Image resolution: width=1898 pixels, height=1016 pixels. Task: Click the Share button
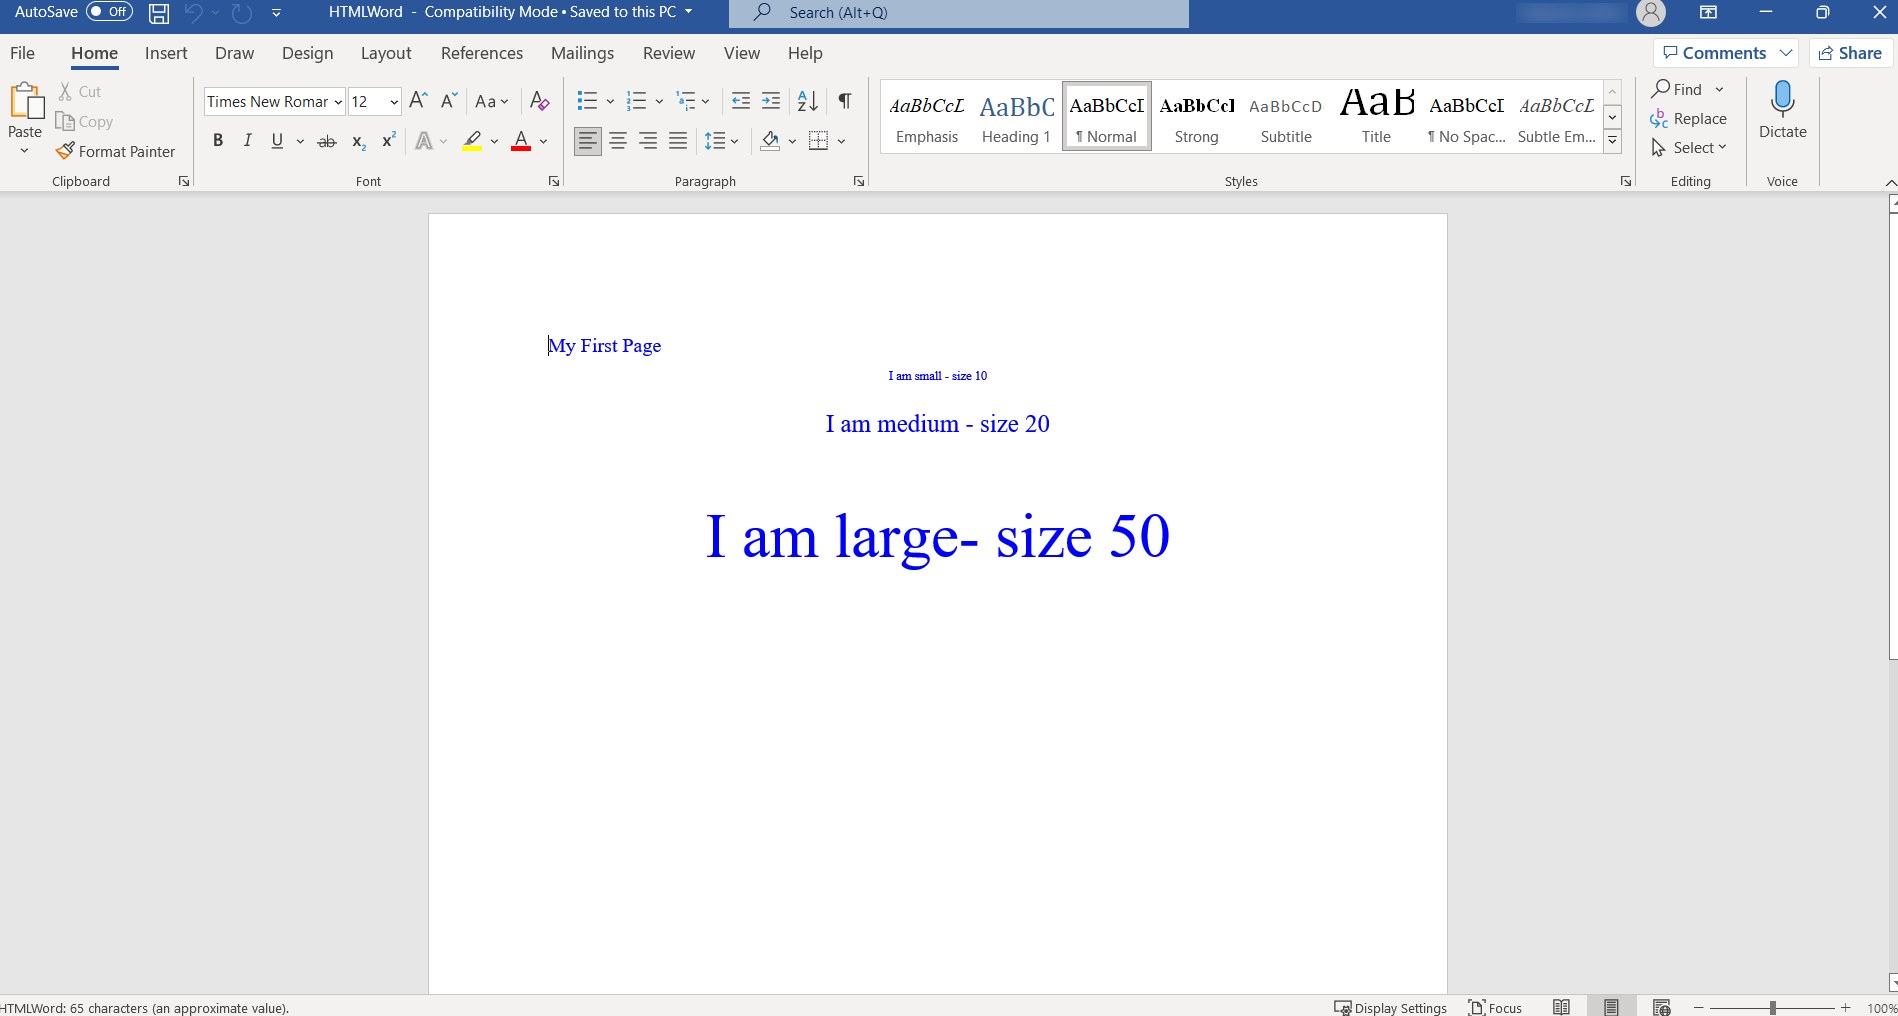click(x=1850, y=53)
